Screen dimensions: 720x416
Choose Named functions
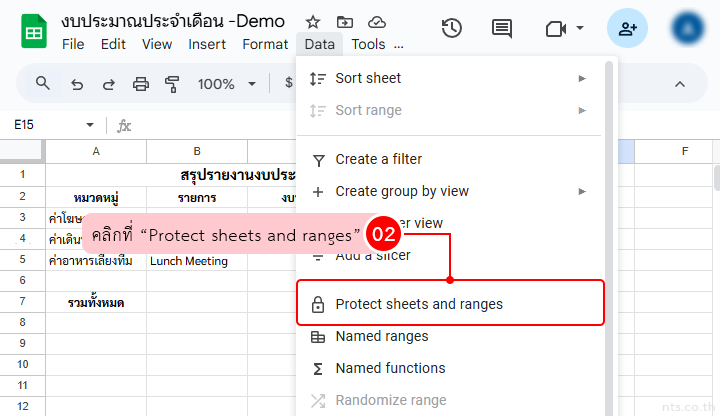point(450,368)
